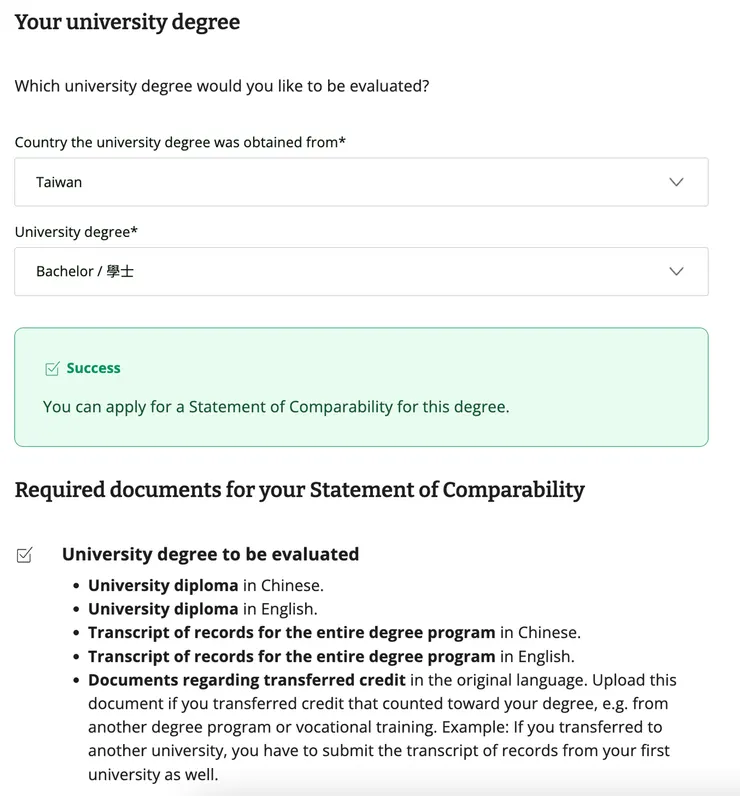The width and height of the screenshot is (740, 796).
Task: Click "Documents regarding transferred credit" bold text
Action: point(247,680)
